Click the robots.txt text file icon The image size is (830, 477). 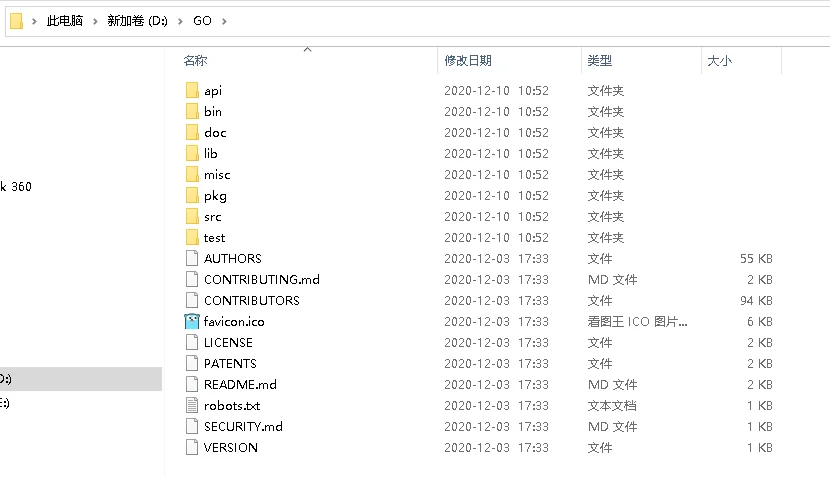[192, 406]
